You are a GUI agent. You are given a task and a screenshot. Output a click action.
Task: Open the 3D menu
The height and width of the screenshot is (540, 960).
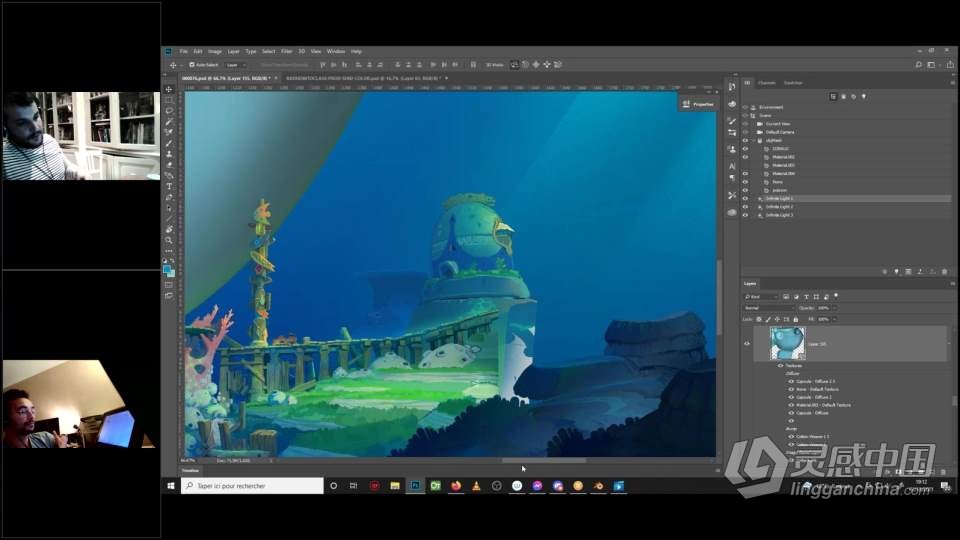[301, 51]
